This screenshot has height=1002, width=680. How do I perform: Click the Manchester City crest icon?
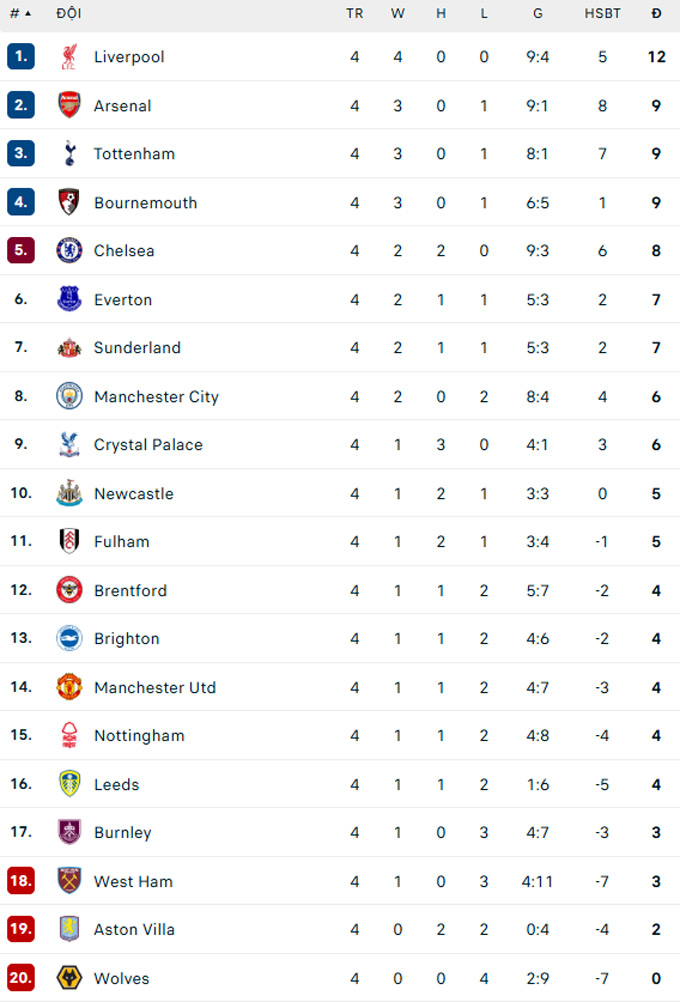69,396
